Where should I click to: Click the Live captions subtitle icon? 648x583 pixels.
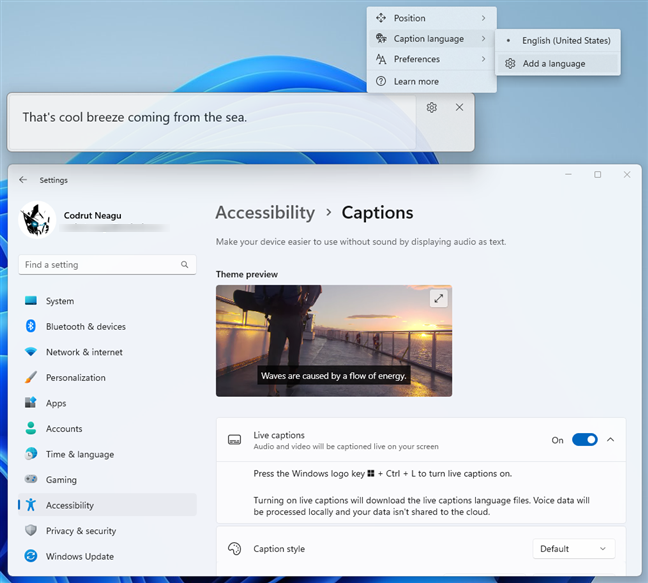[x=234, y=440]
